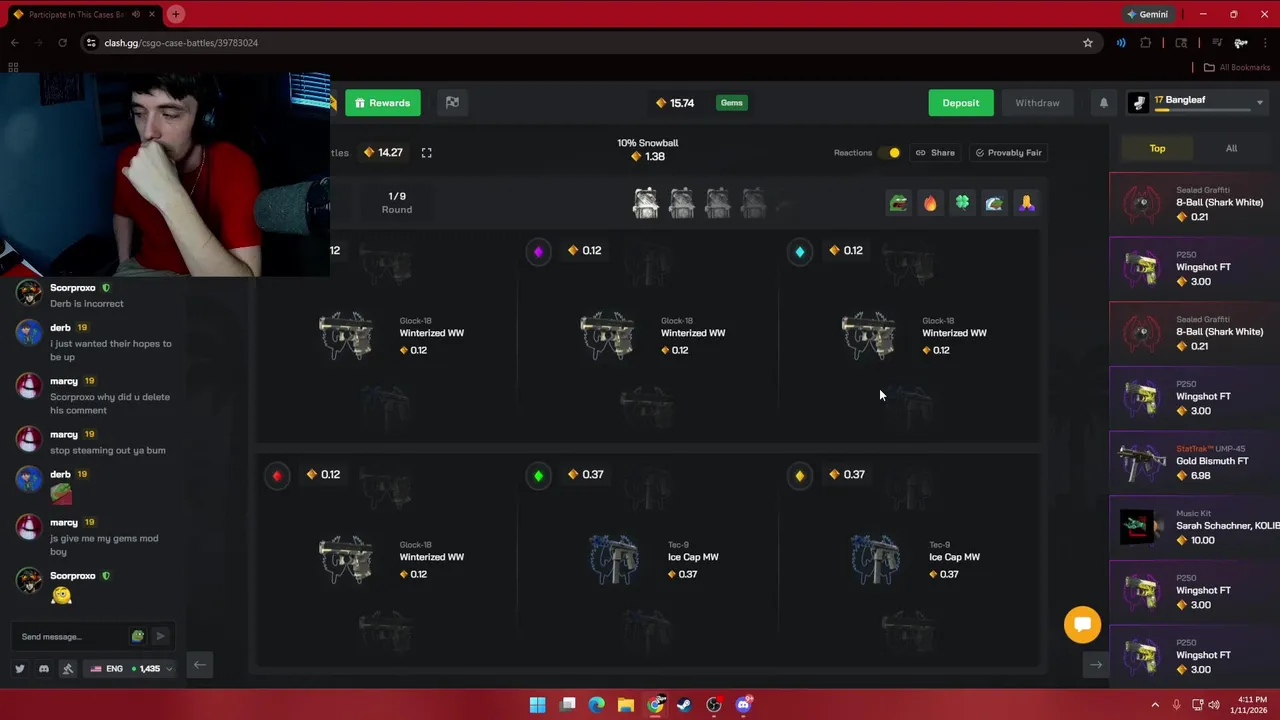The image size is (1280, 720).
Task: Switch to the All drops tab
Action: [x=1231, y=148]
